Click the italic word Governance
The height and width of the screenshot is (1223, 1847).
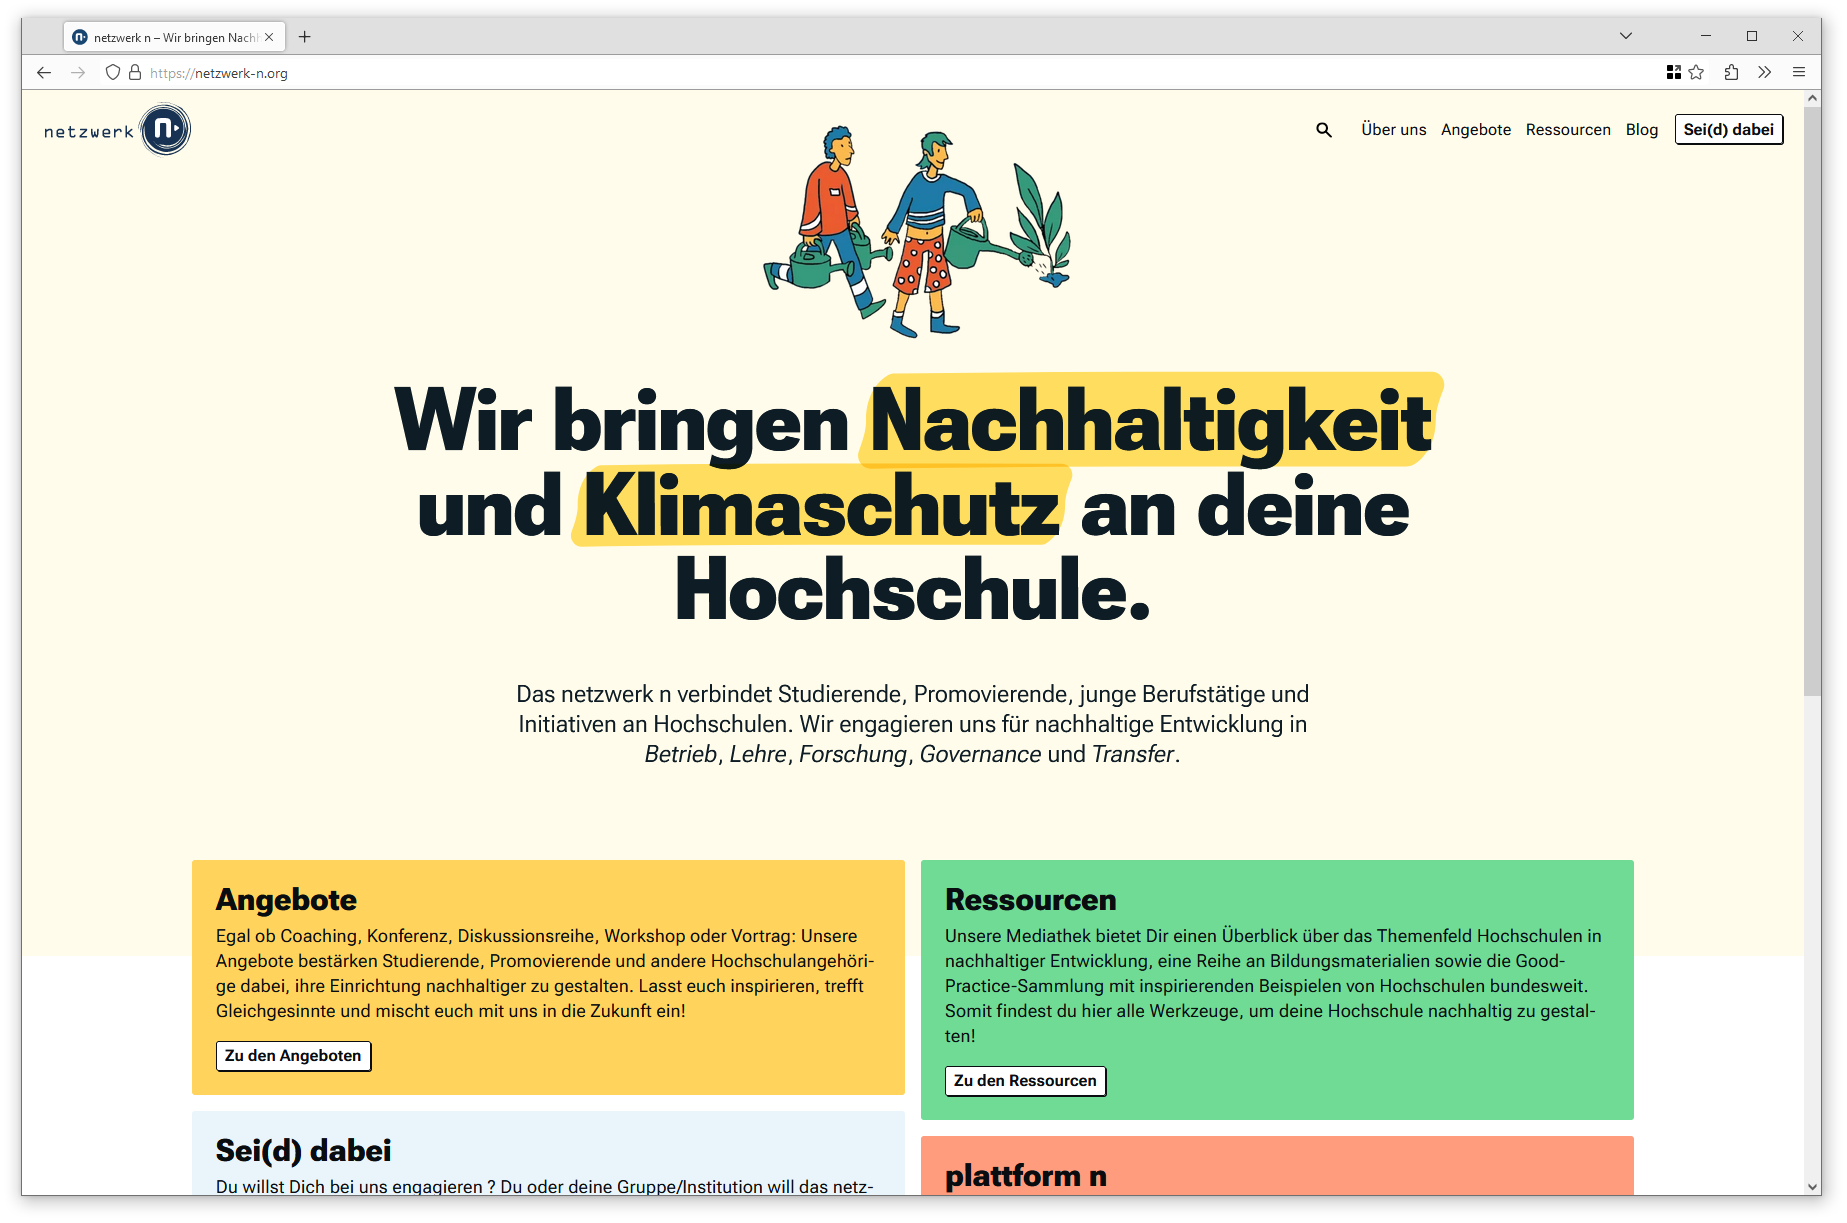[980, 754]
